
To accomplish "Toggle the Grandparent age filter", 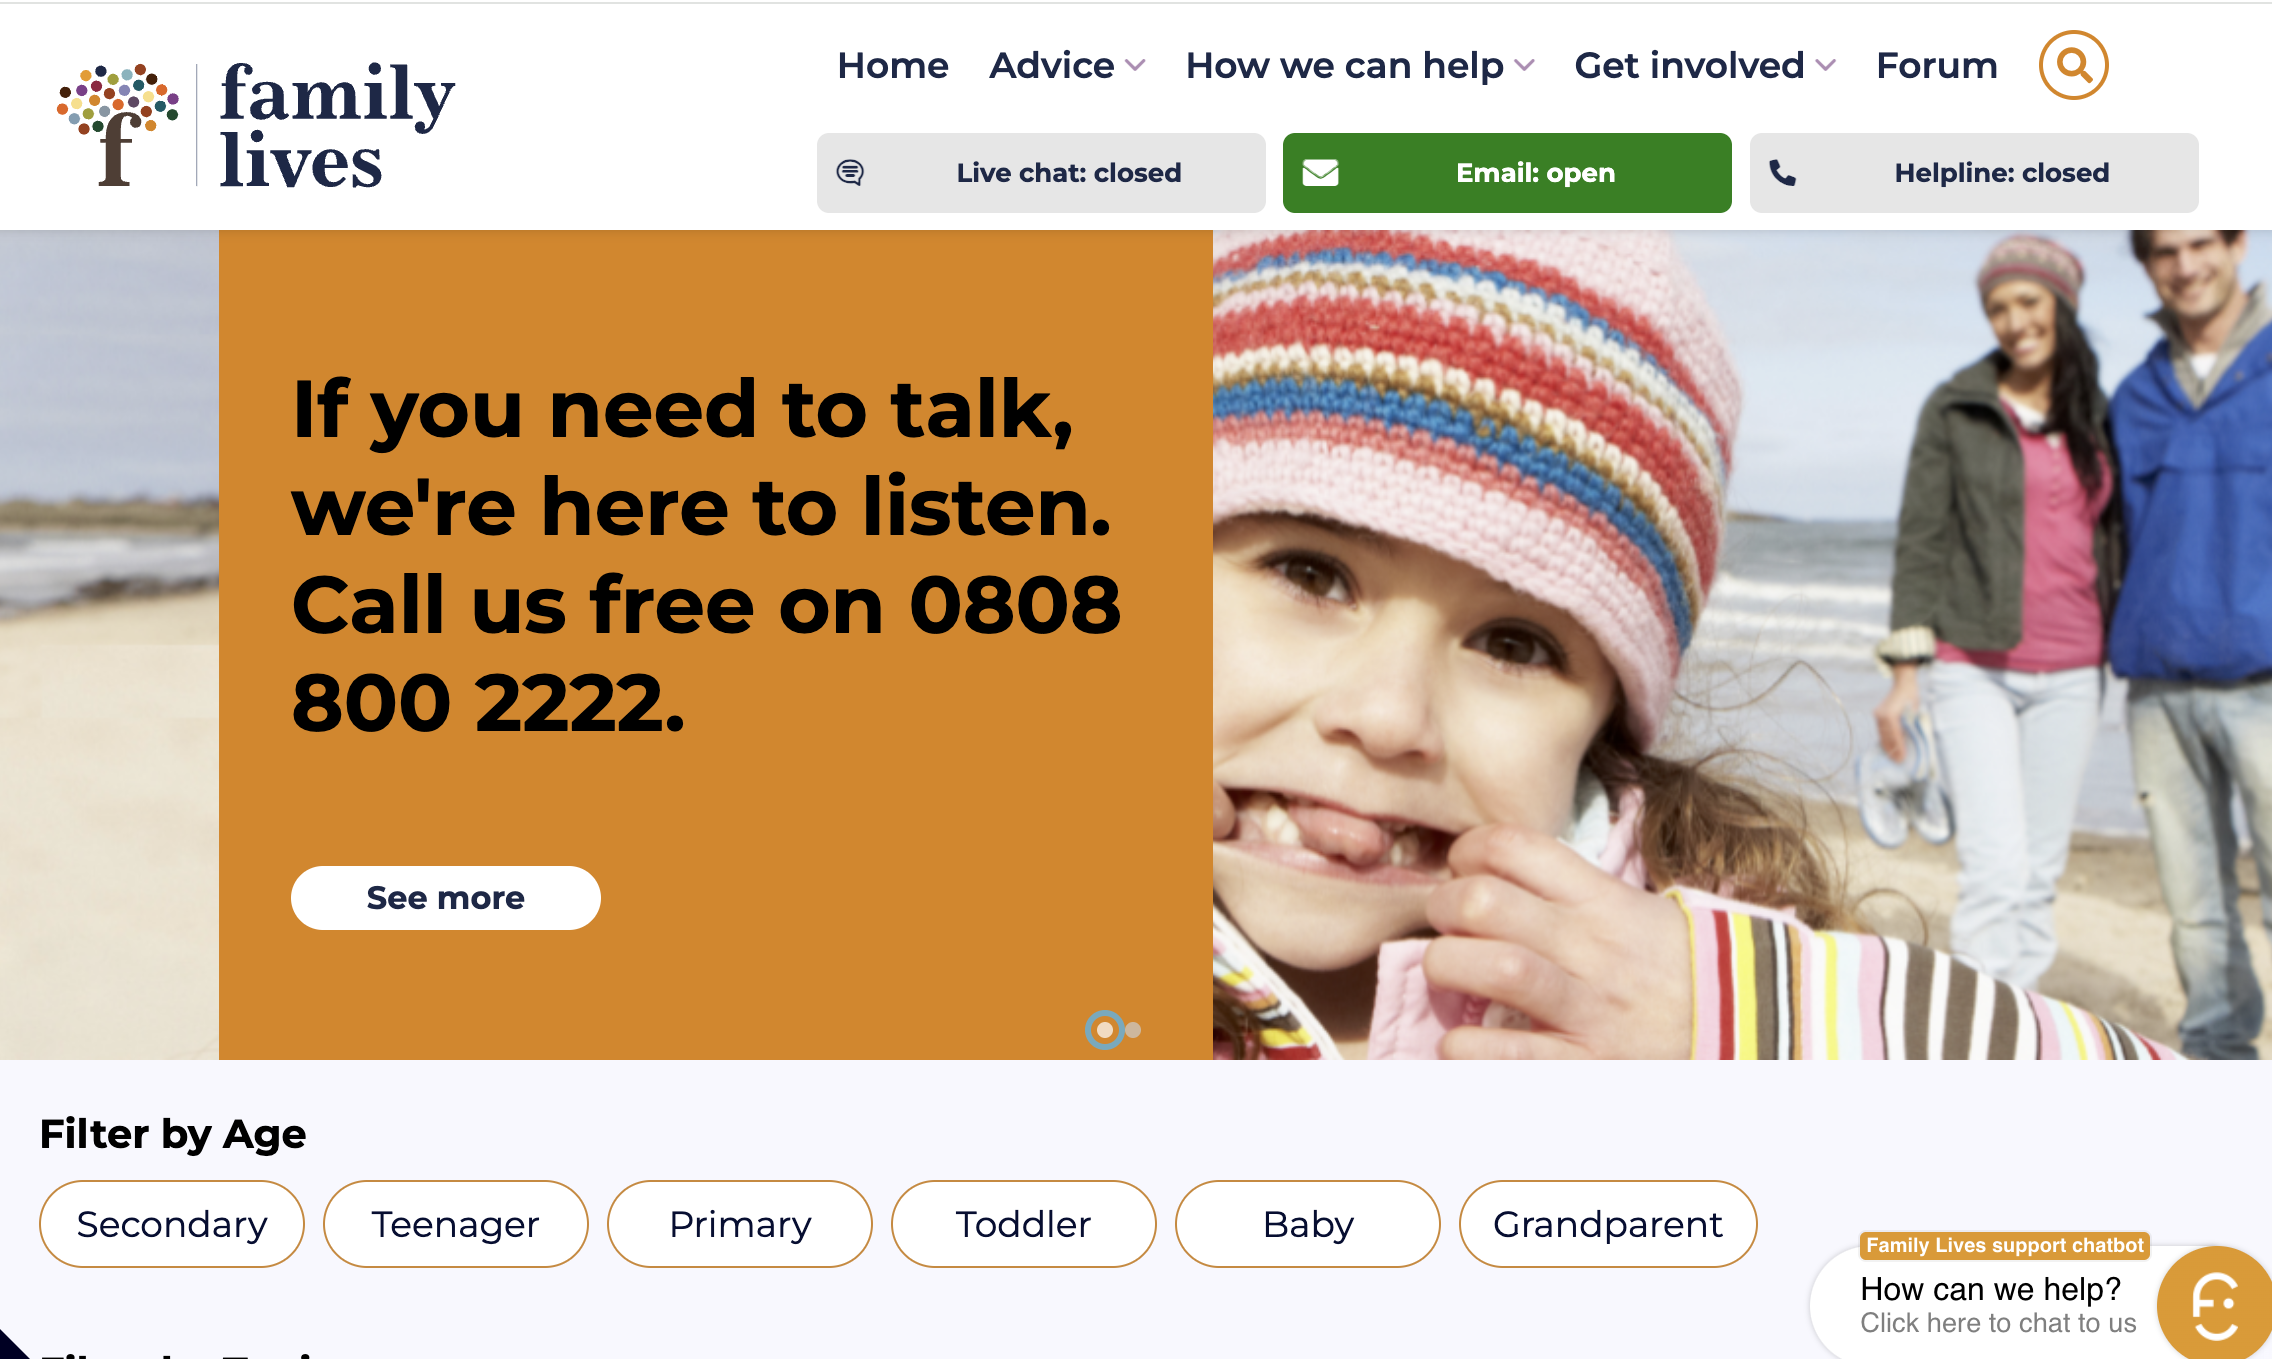I will [1608, 1224].
